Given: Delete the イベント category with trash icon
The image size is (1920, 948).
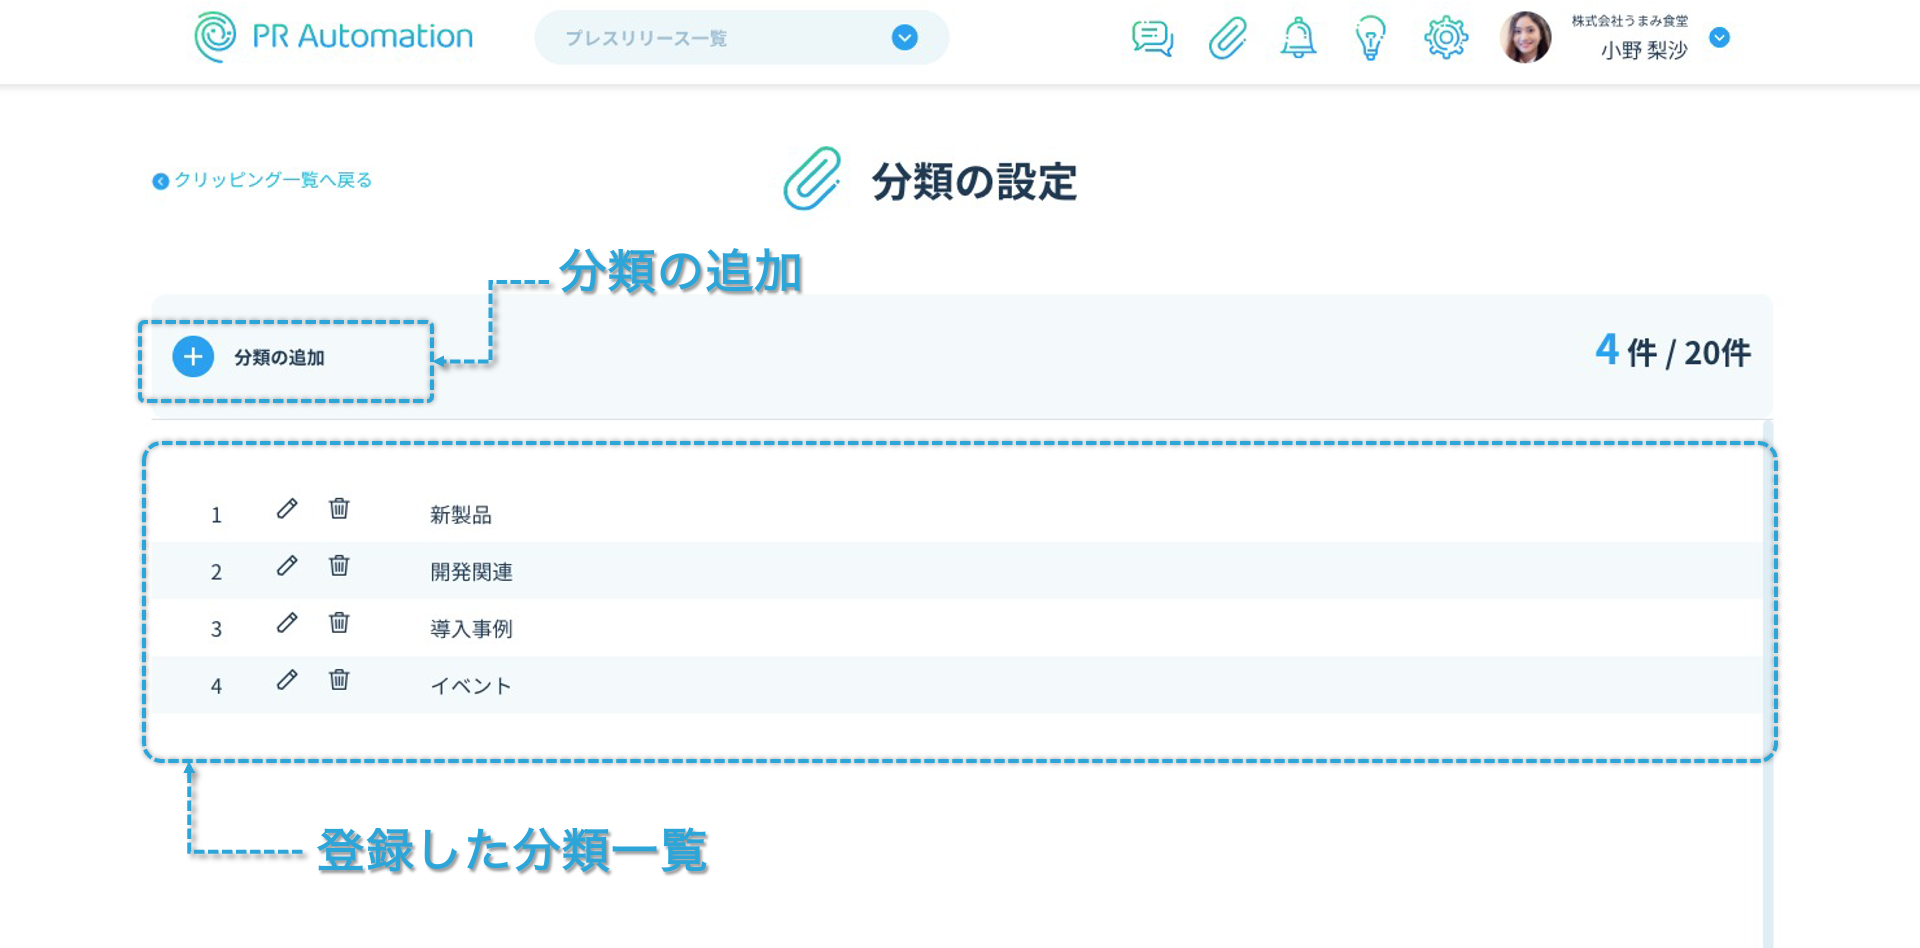Looking at the screenshot, I should [x=339, y=680].
